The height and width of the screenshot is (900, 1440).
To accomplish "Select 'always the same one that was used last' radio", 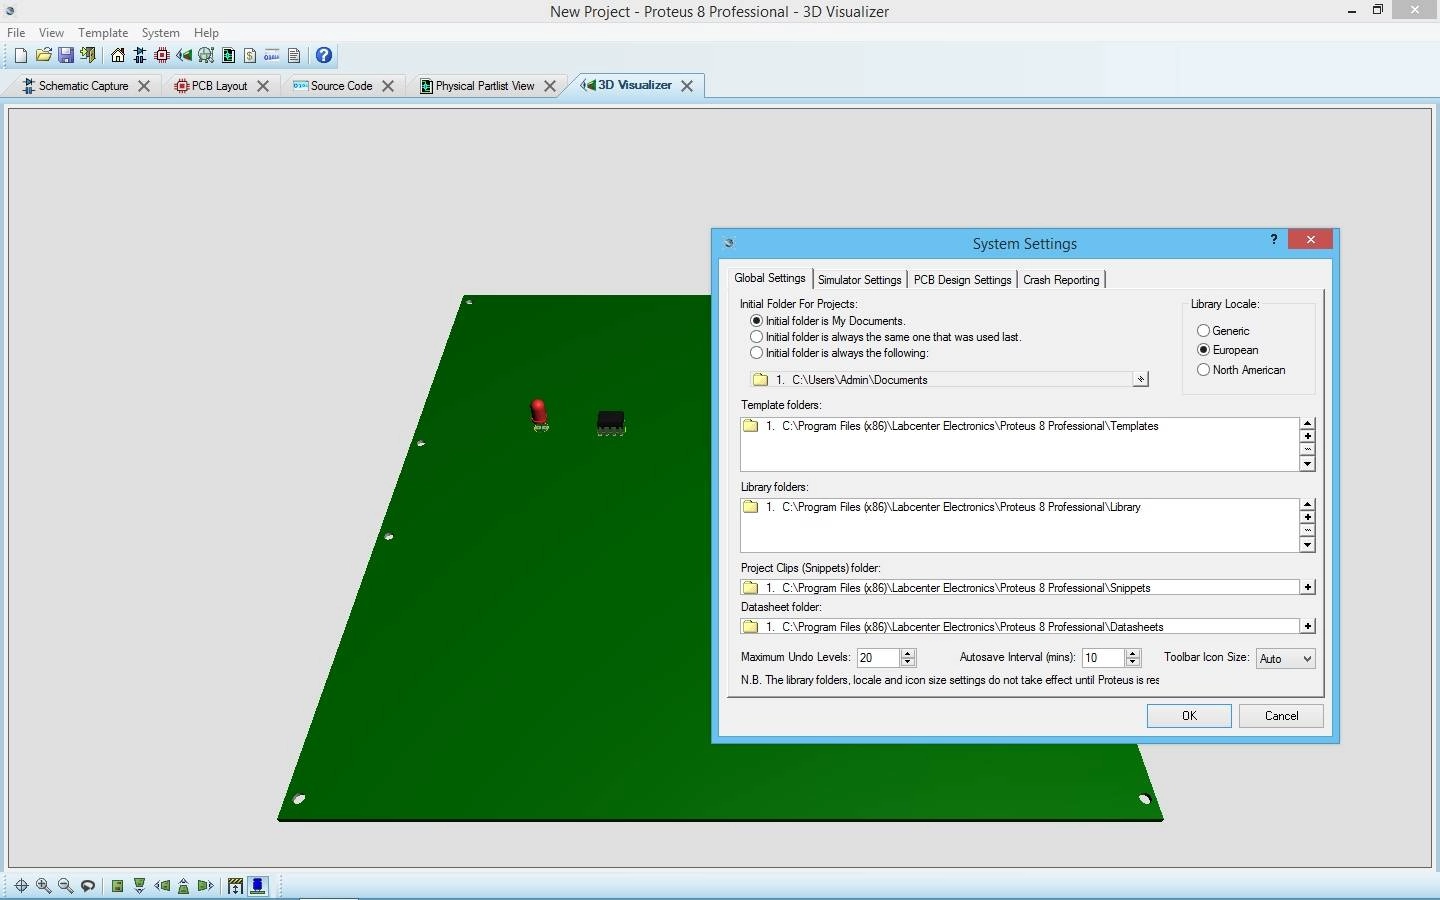I will click(757, 337).
